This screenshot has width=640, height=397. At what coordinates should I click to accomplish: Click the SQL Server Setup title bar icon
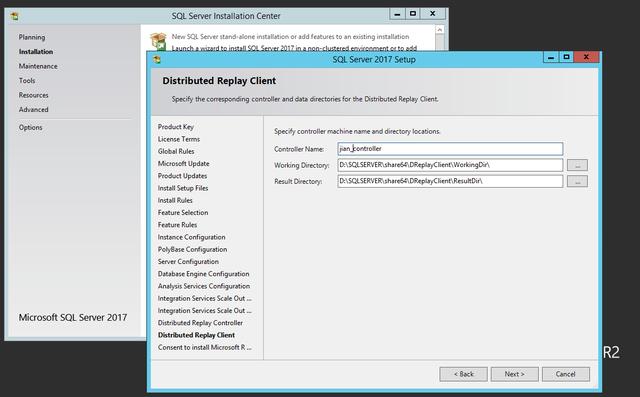157,60
